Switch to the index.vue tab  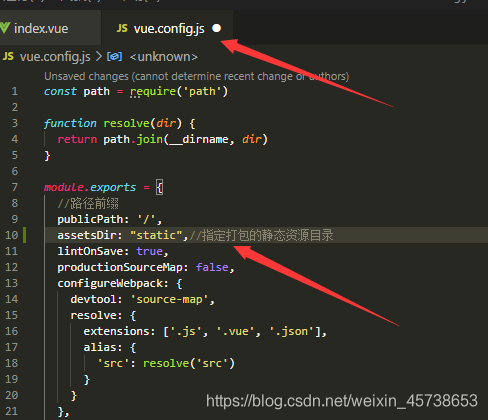click(50, 28)
